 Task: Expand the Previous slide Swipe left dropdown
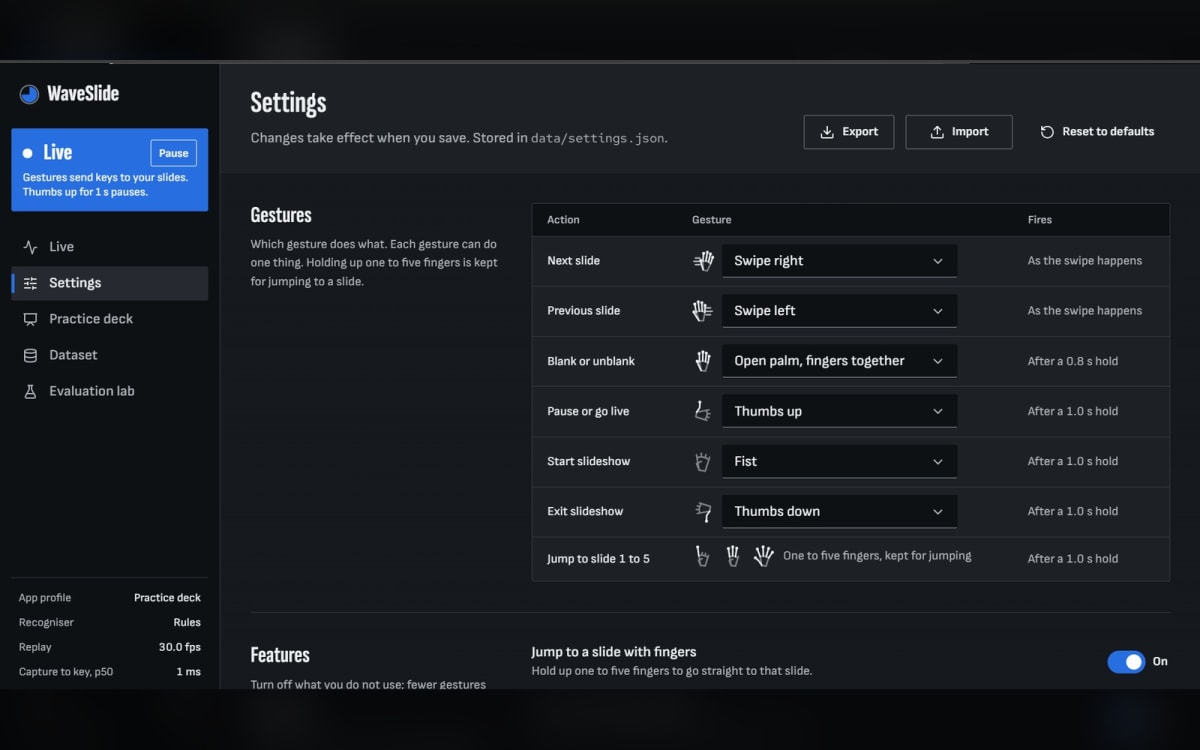click(839, 311)
